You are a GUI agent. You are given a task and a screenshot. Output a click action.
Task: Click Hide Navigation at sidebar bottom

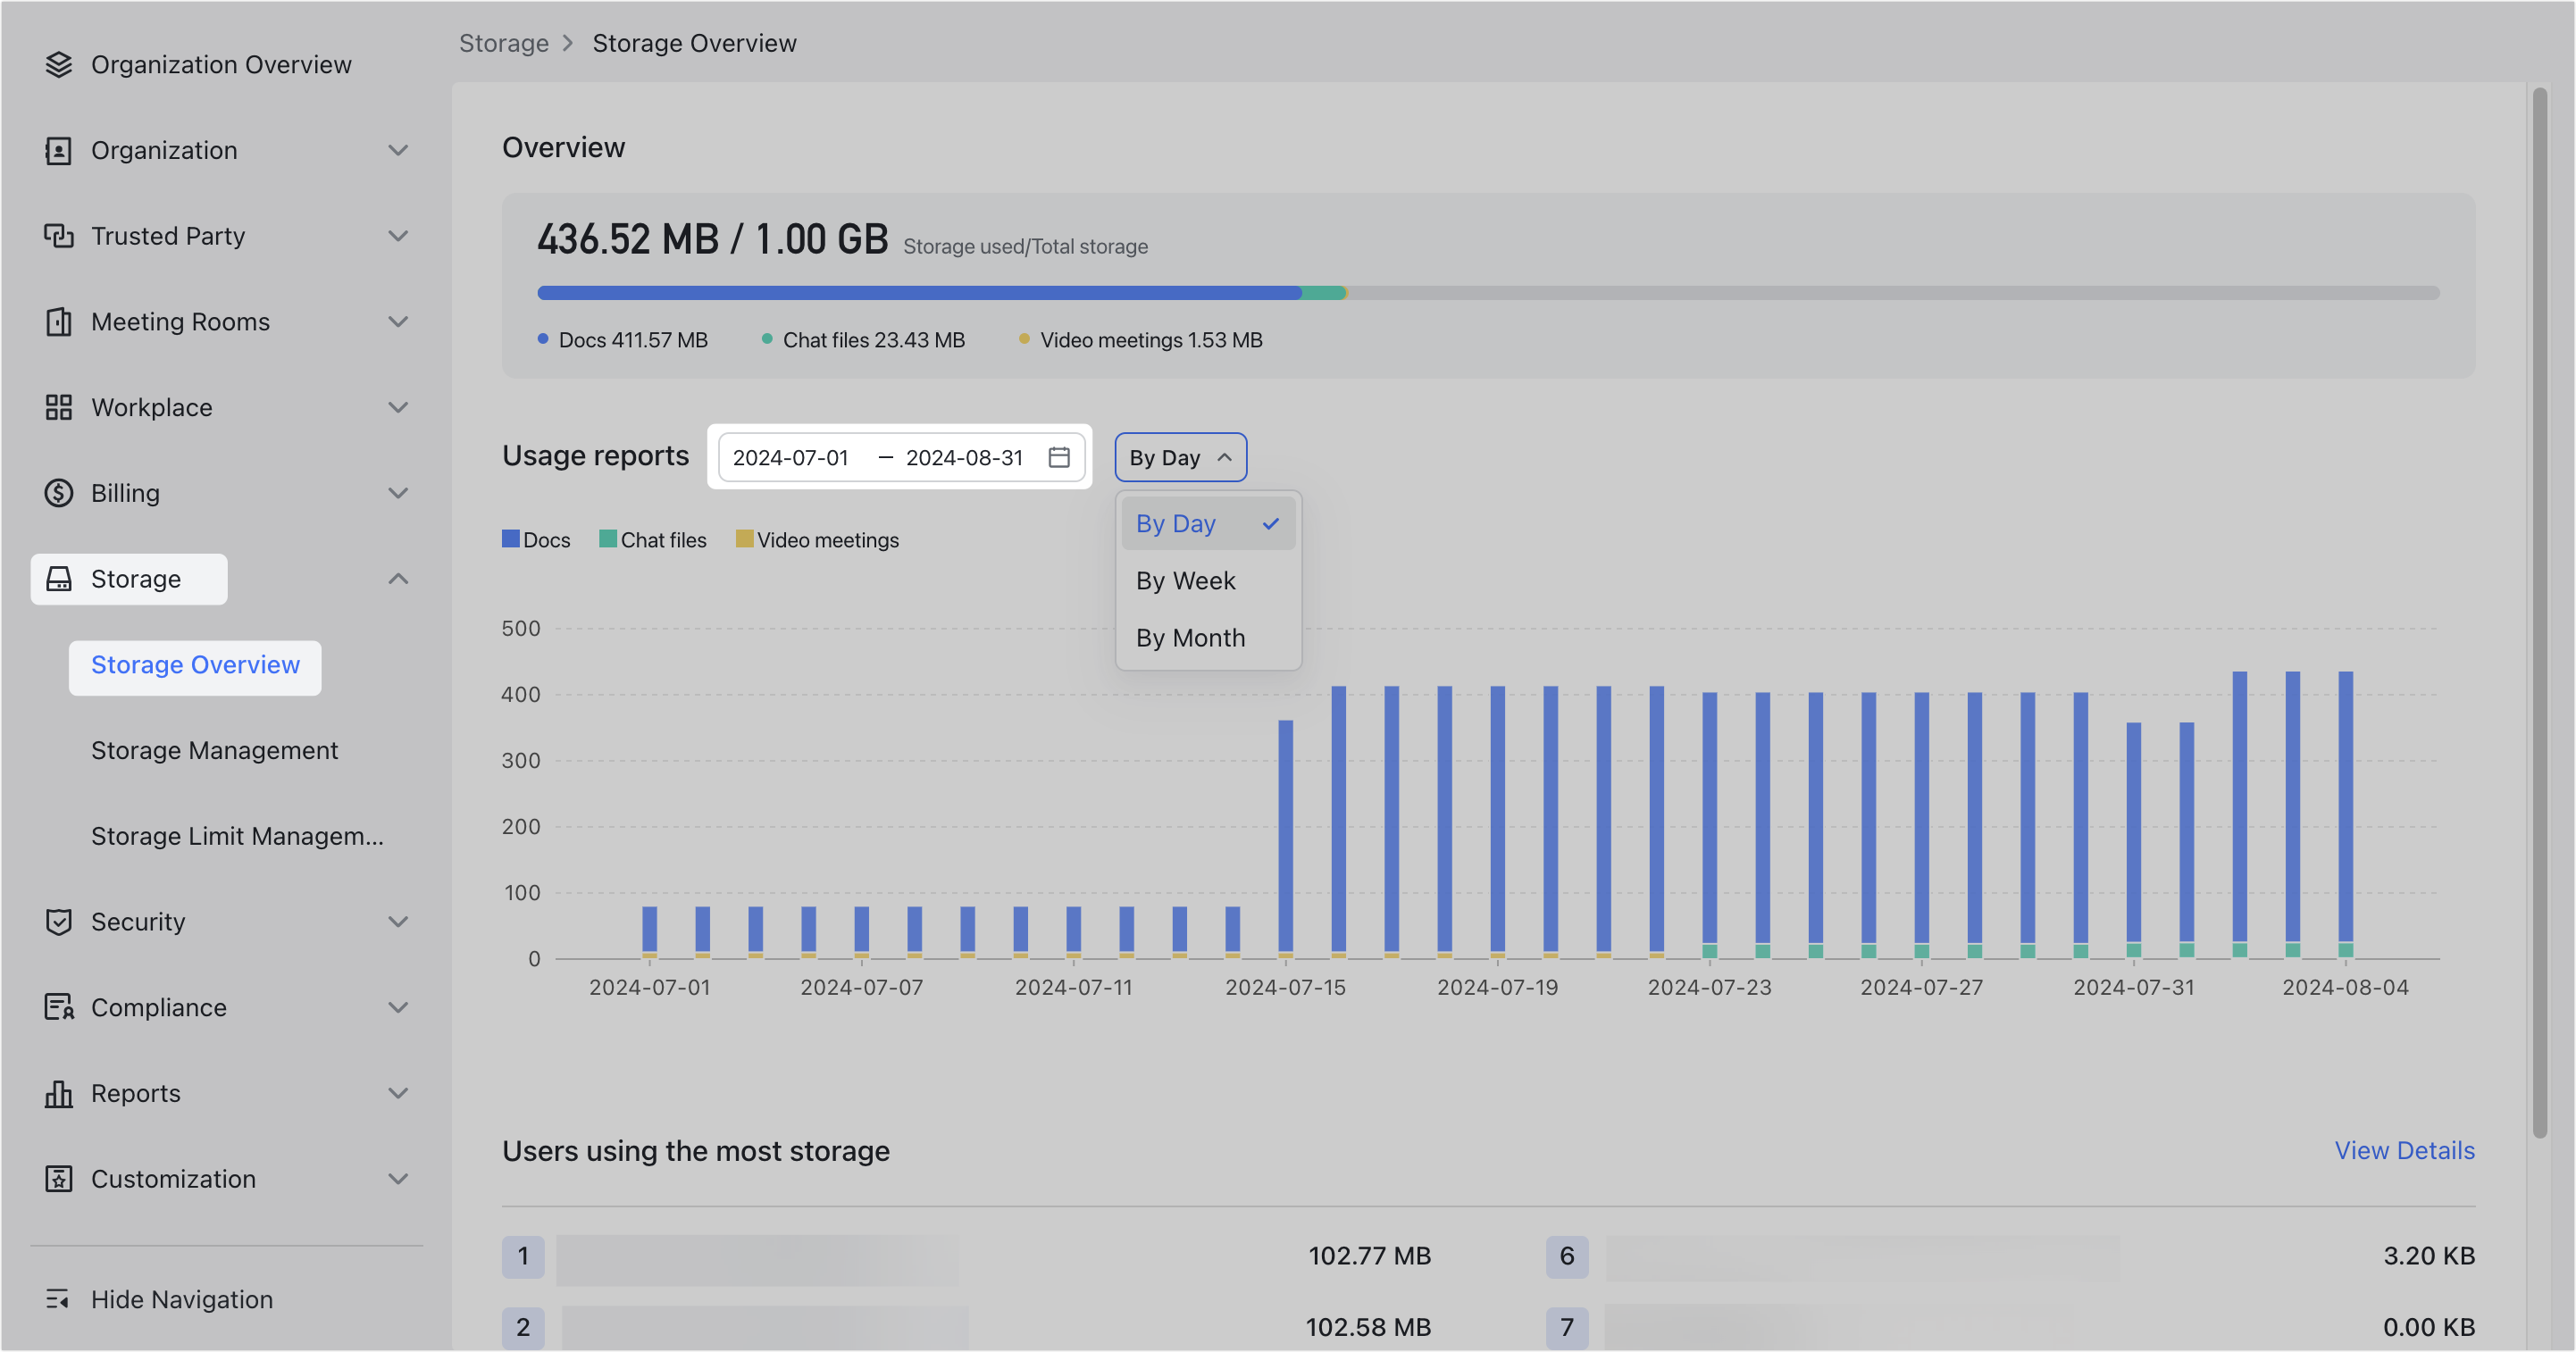pyautogui.click(x=181, y=1298)
